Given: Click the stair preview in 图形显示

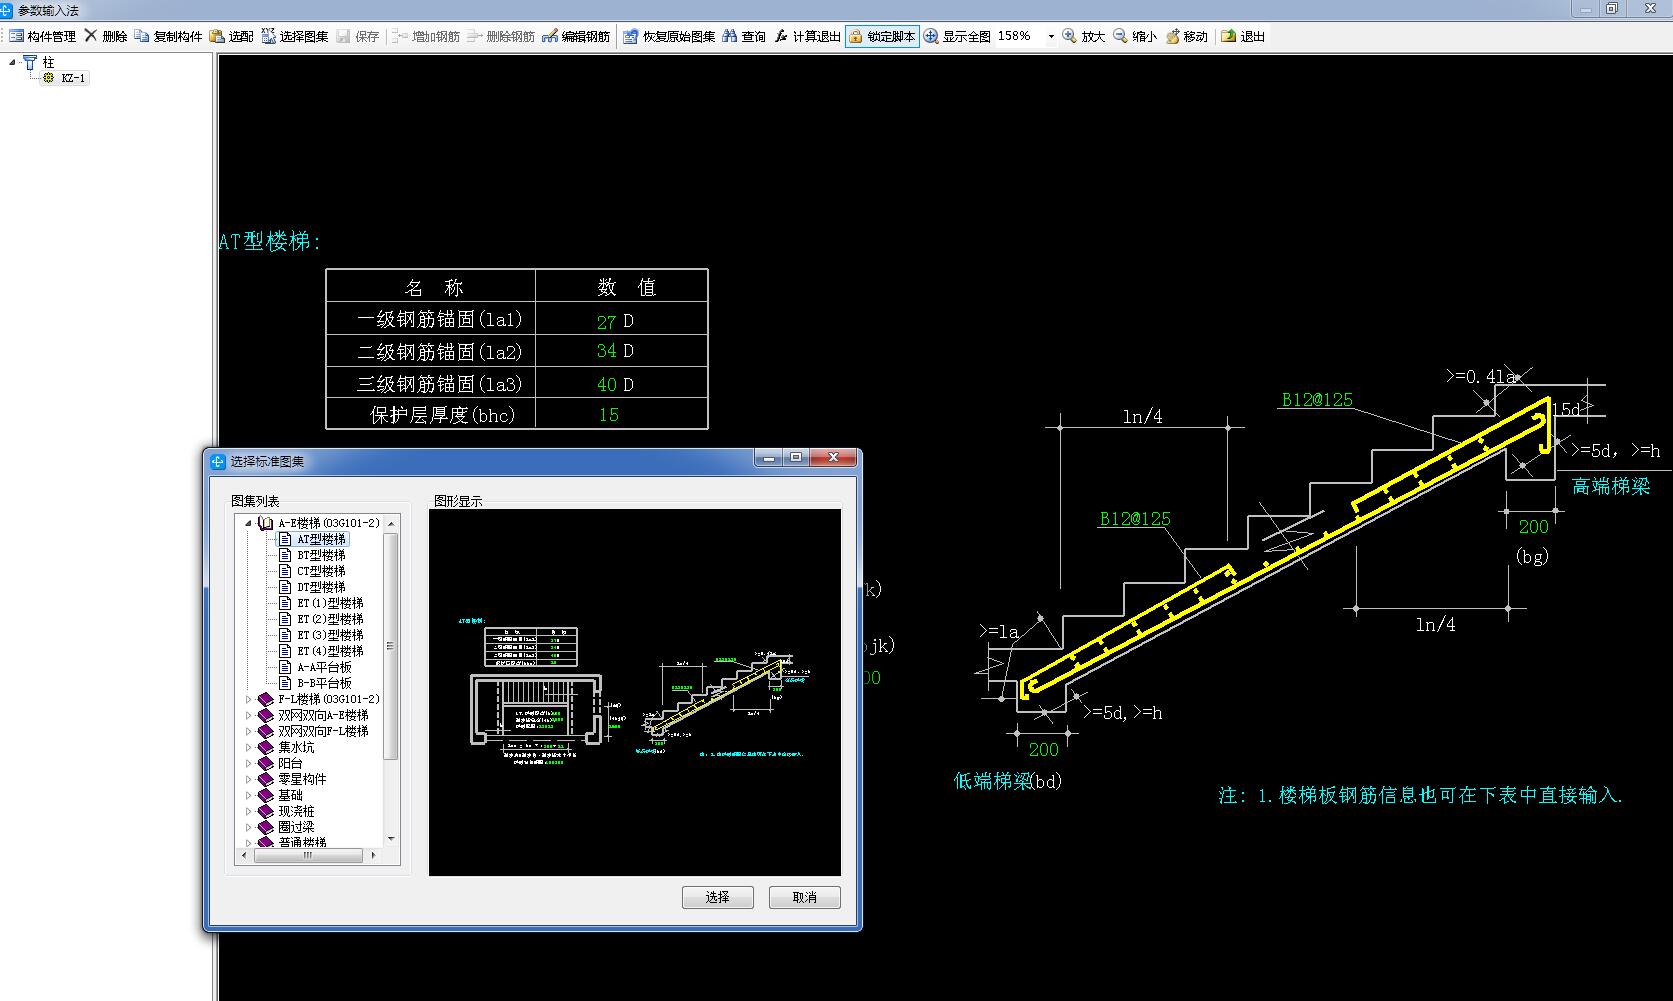Looking at the screenshot, I should coord(634,692).
